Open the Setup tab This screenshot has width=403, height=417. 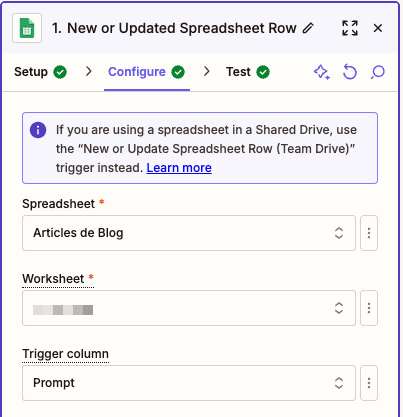pyautogui.click(x=40, y=72)
